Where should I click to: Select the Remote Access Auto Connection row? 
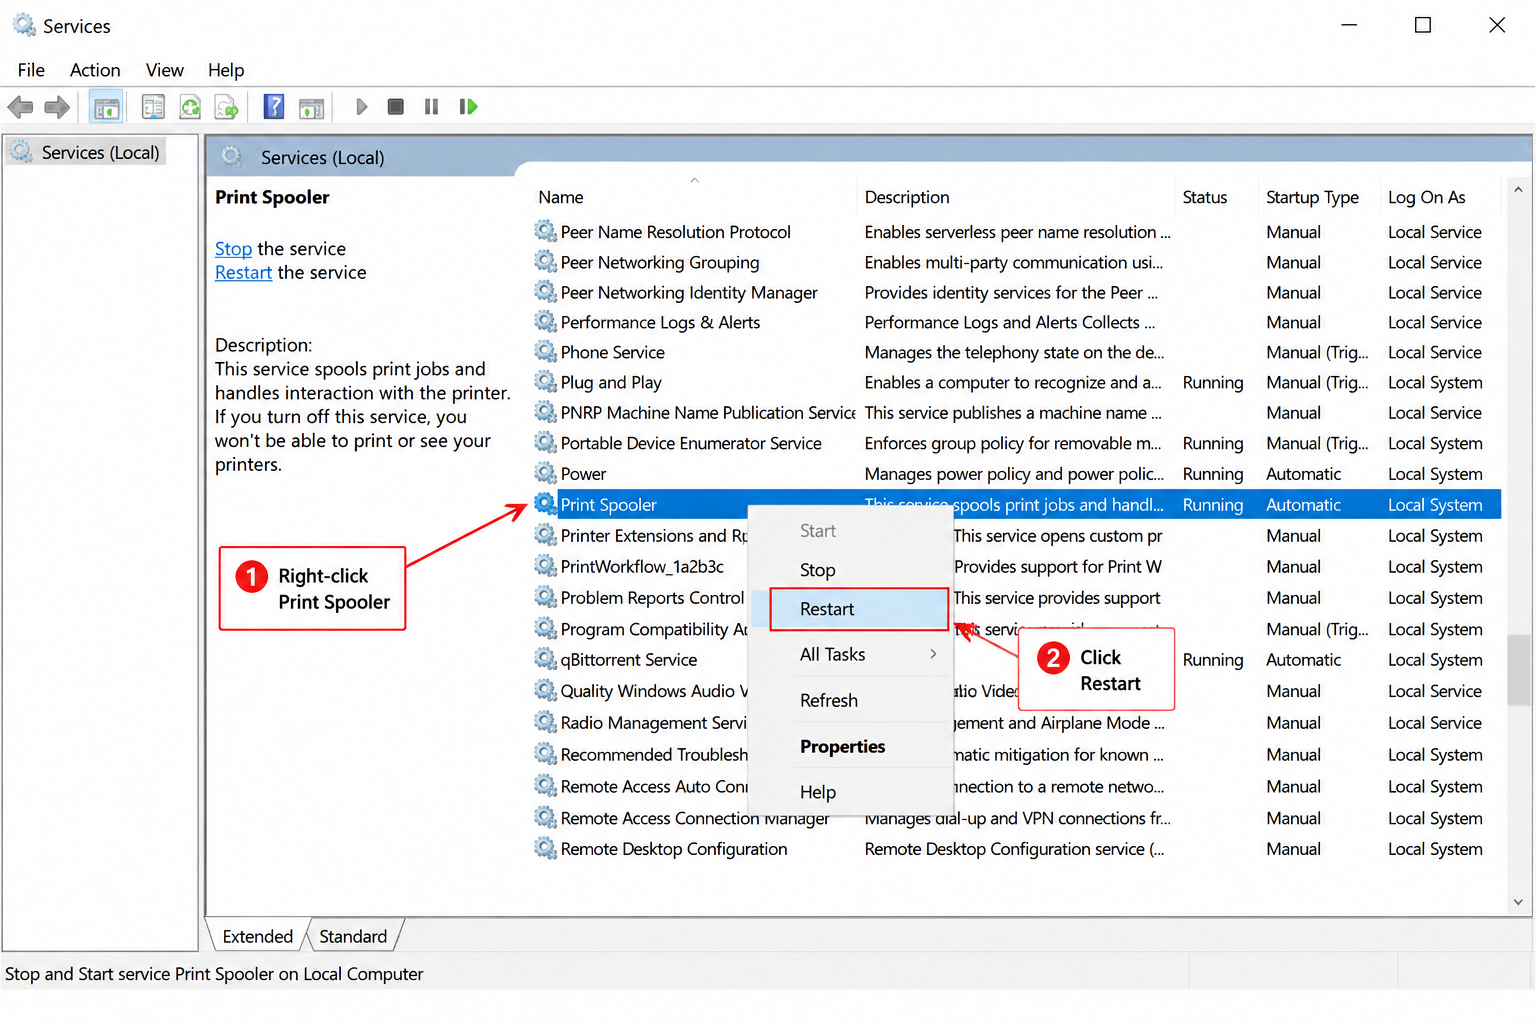point(1016,786)
